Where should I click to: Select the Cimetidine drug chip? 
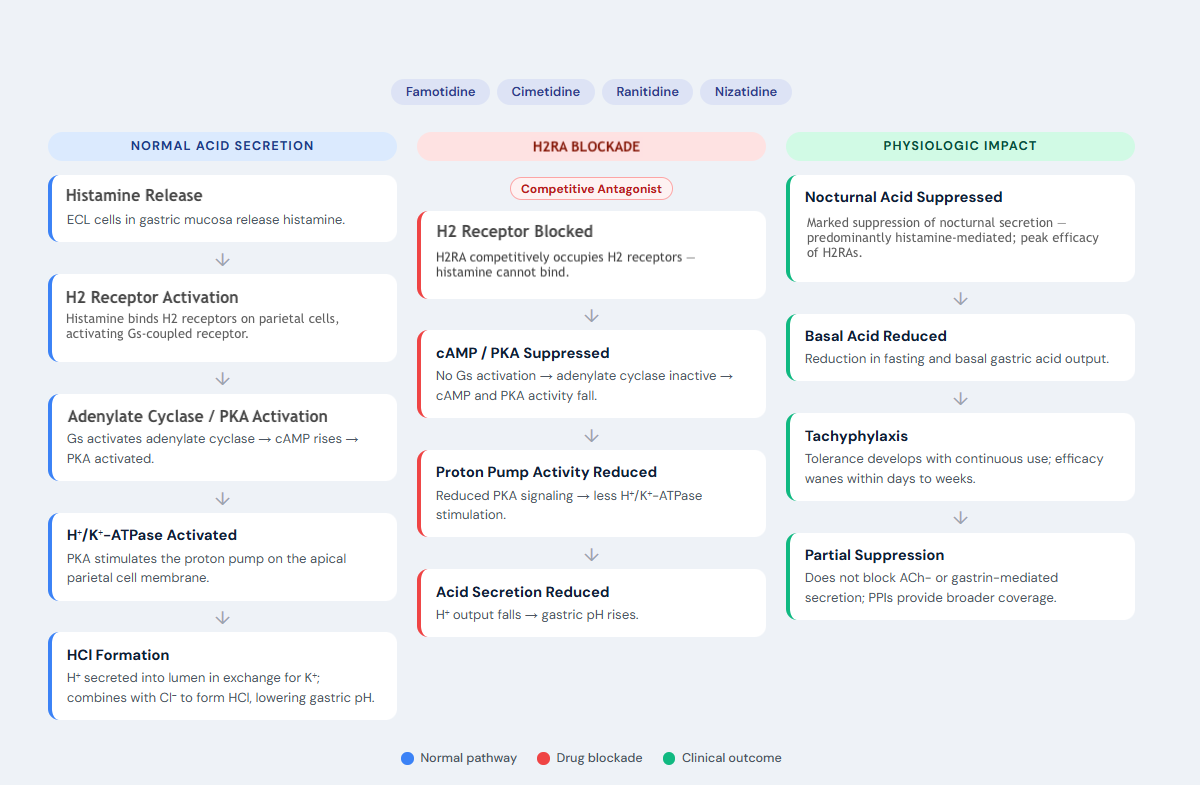[x=546, y=92]
